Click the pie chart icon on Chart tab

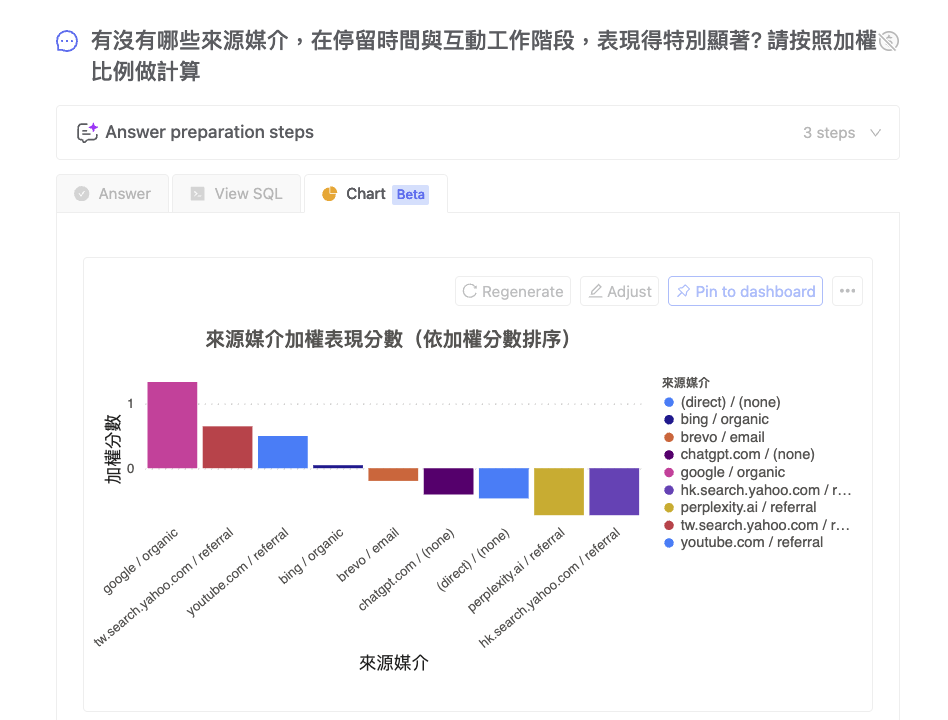click(330, 193)
